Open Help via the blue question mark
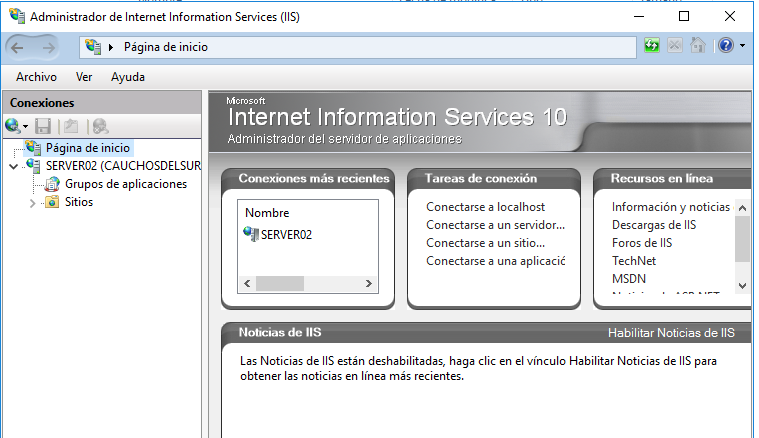 726,45
